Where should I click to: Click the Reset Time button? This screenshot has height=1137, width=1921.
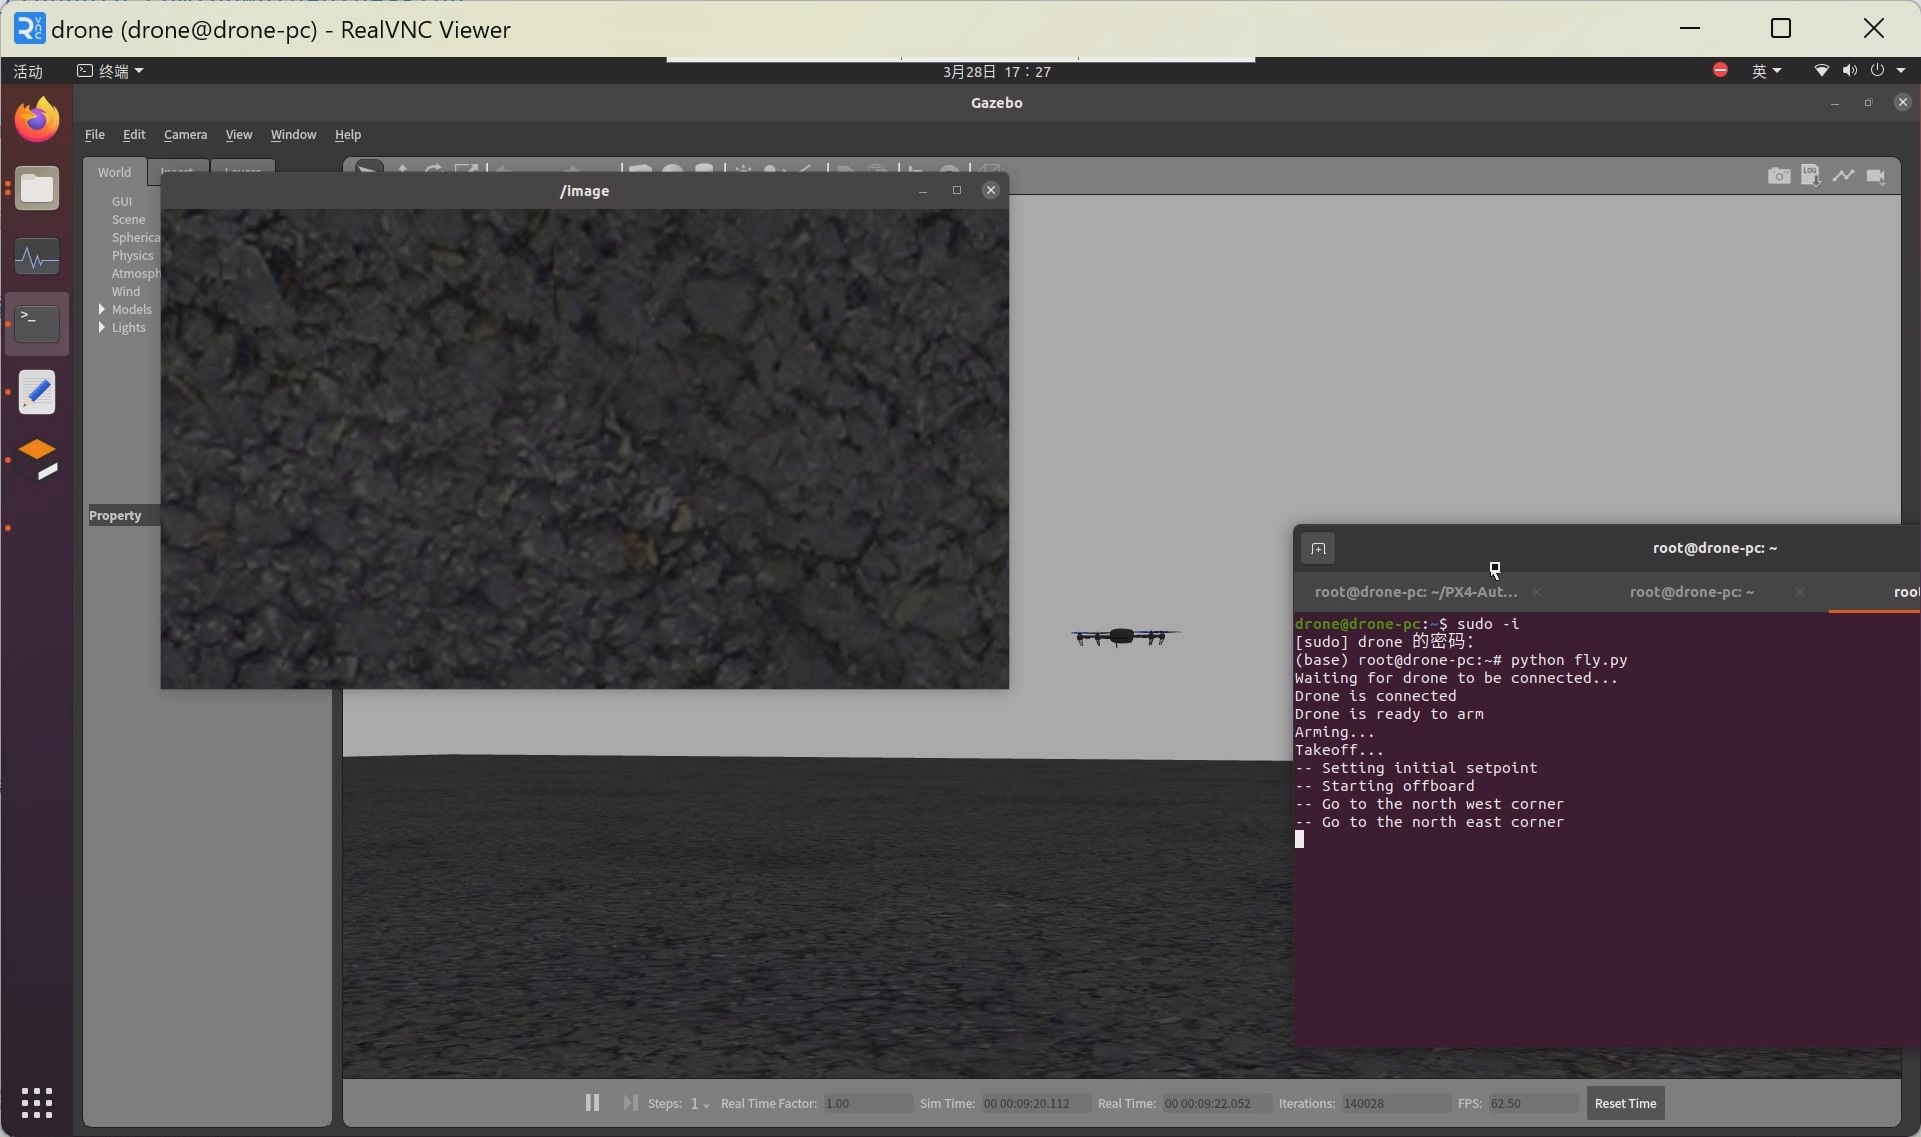(x=1625, y=1103)
